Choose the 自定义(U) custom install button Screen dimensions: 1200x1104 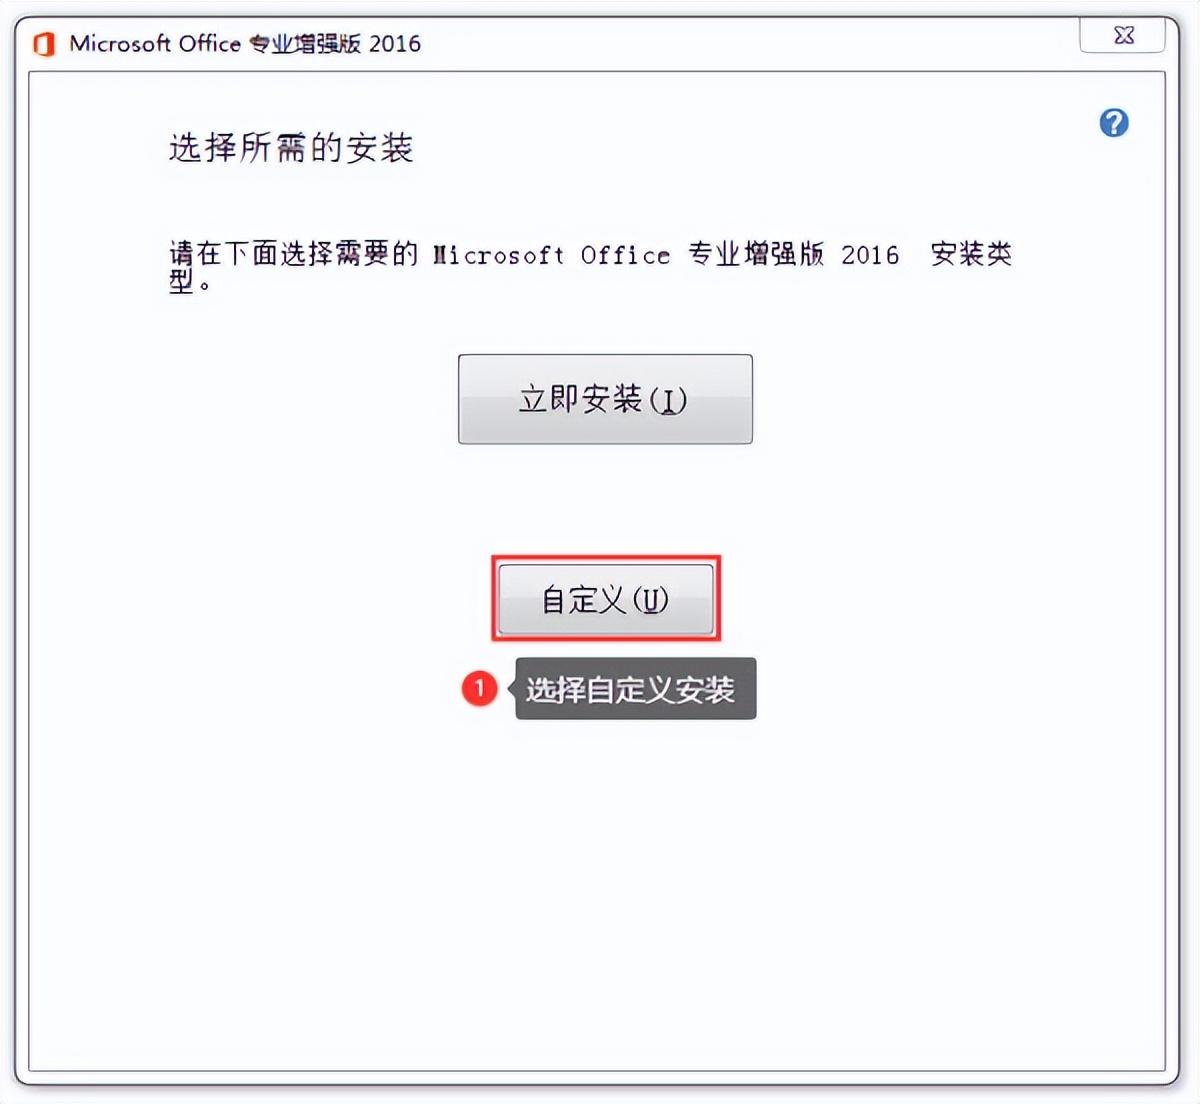[x=606, y=599]
